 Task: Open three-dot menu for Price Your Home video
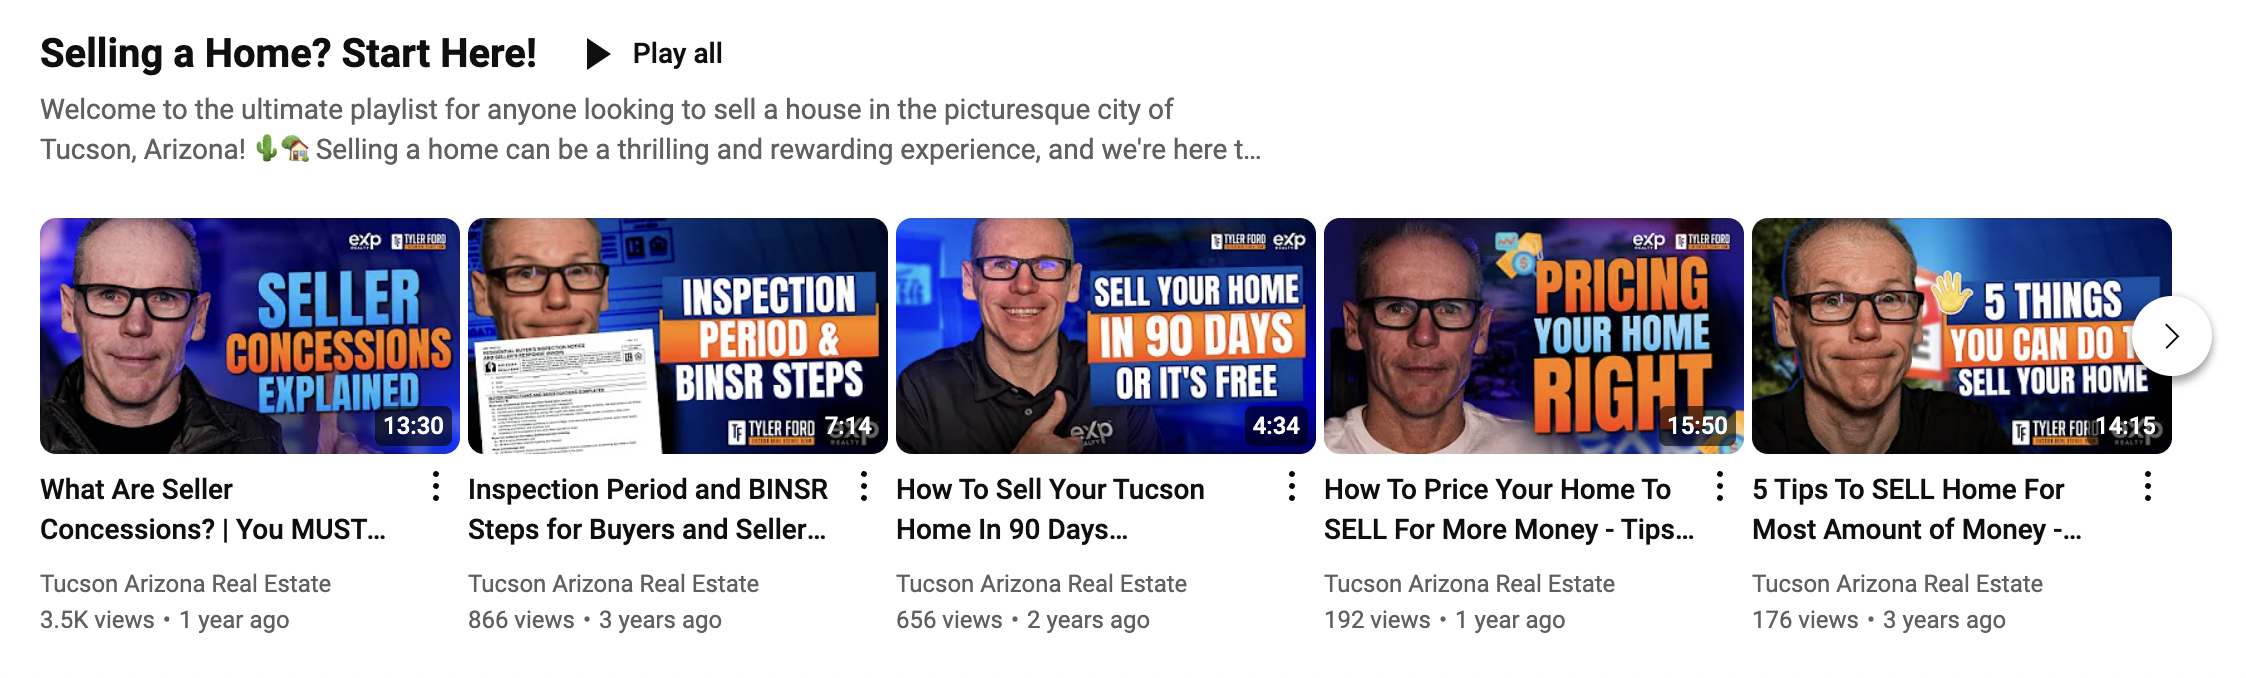[1720, 487]
